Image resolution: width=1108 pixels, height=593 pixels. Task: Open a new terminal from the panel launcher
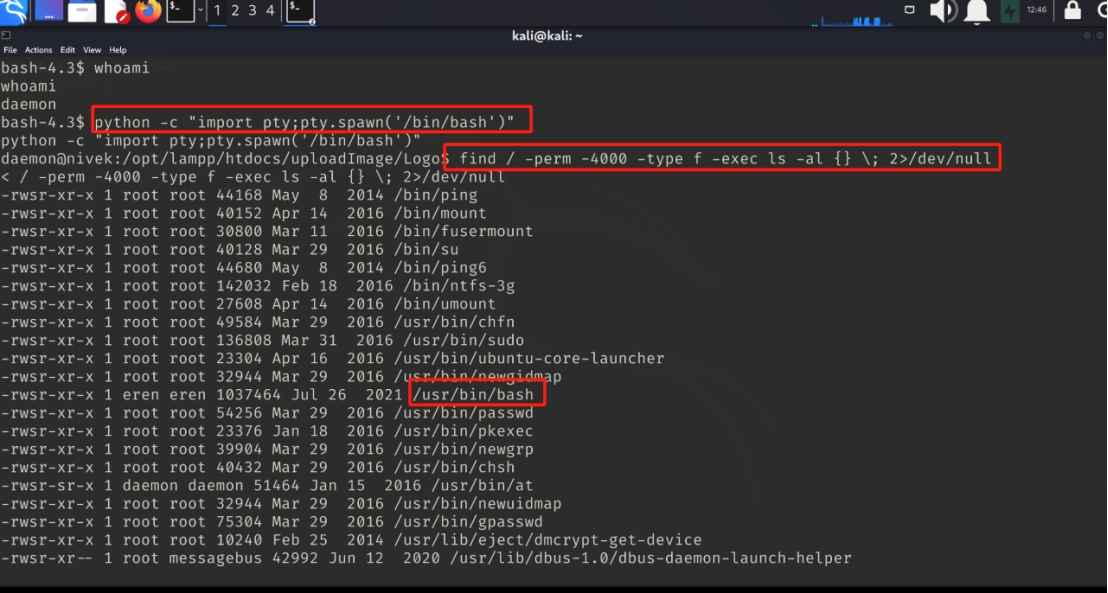tap(180, 11)
